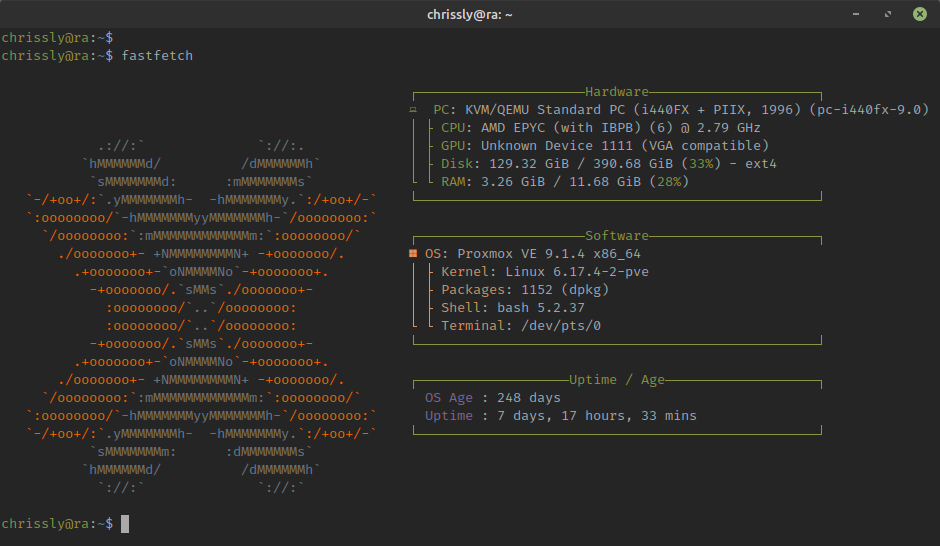Click the 'Packages:' label
The width and height of the screenshot is (940, 546).
(x=477, y=289)
